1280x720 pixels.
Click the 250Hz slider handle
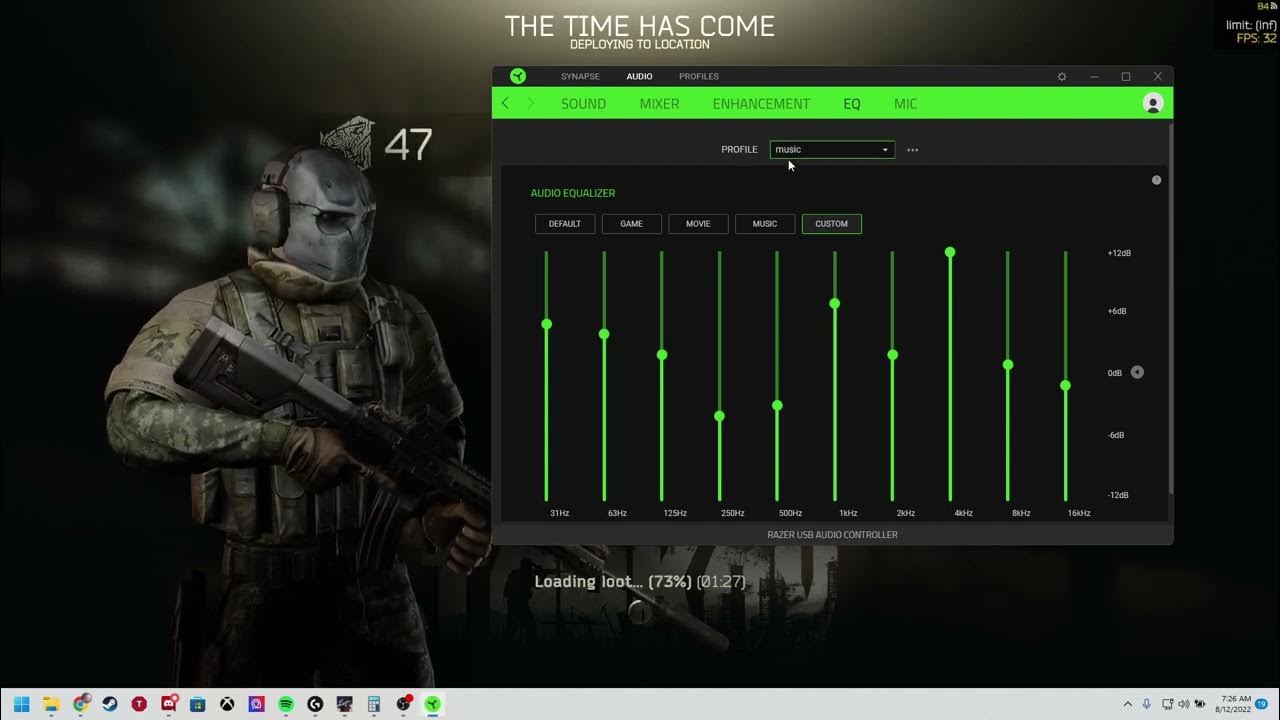click(719, 416)
